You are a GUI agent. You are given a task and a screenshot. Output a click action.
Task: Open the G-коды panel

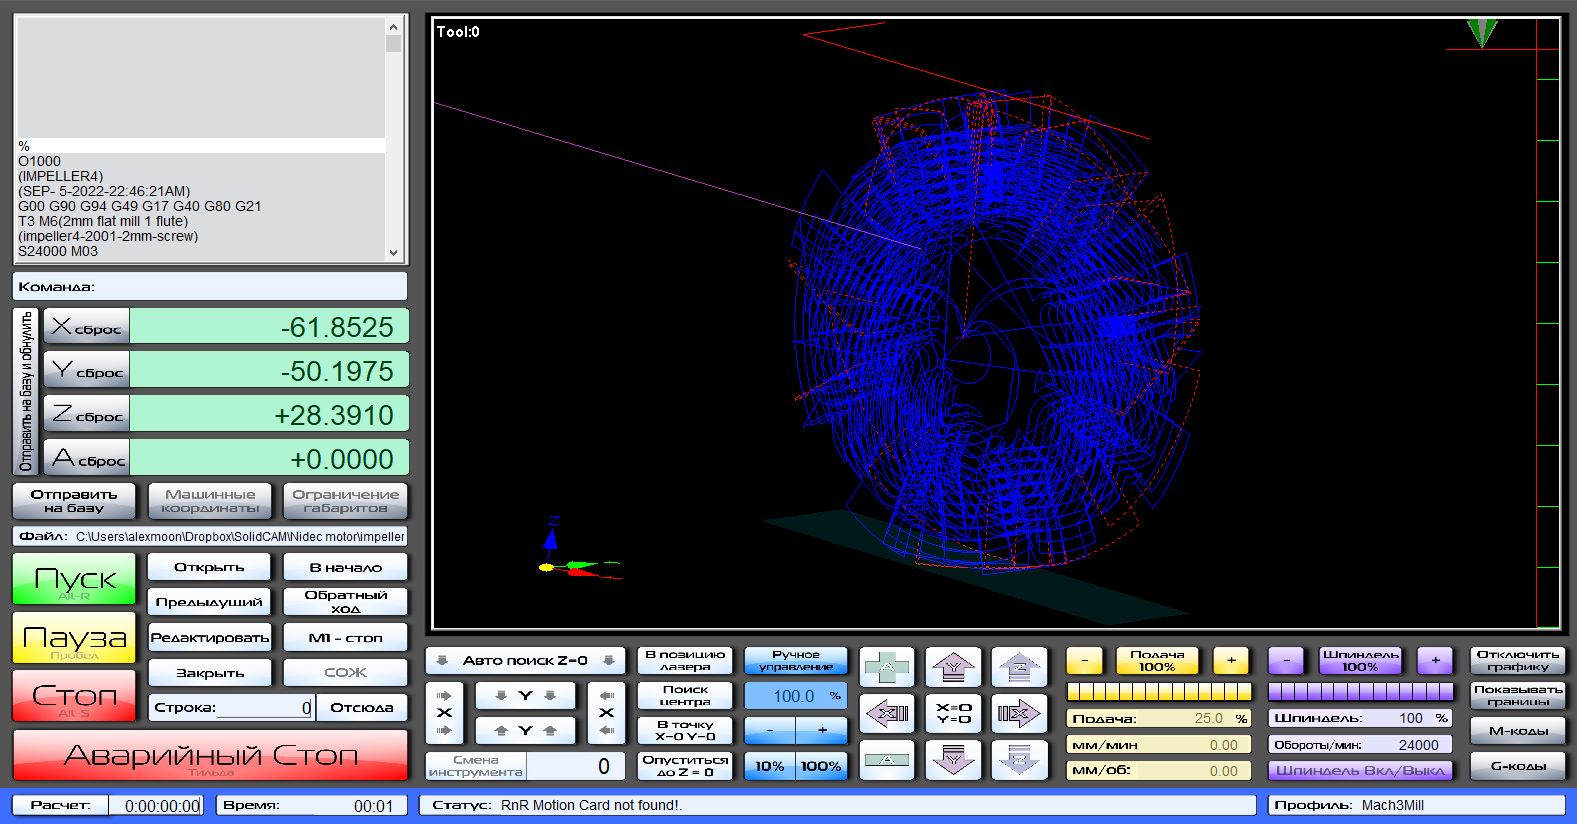pyautogui.click(x=1517, y=766)
